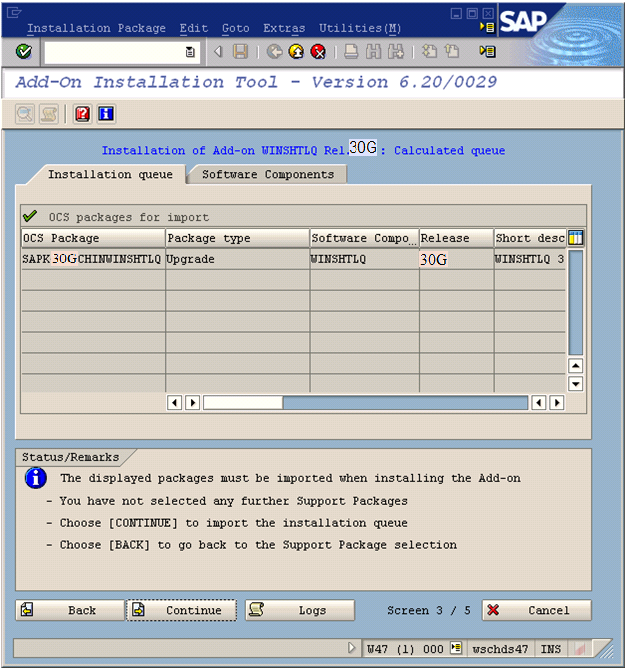This screenshot has width=625, height=668.
Task: Click the Find binoculars icon
Action: click(374, 52)
